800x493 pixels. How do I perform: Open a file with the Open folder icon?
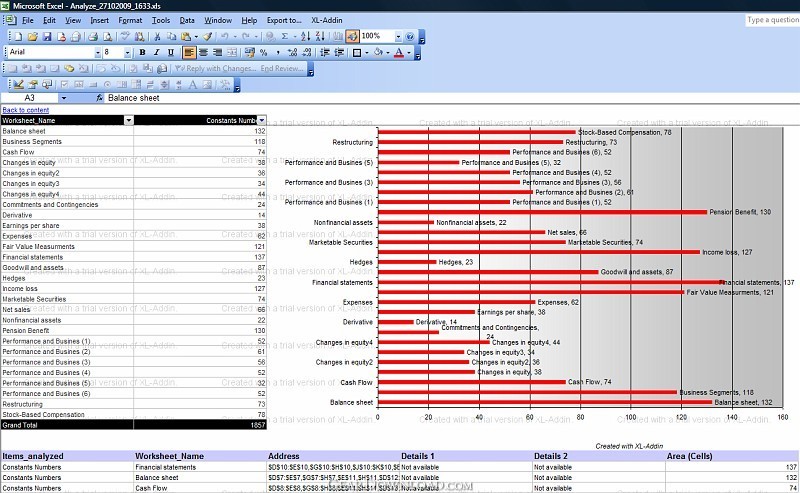33,36
